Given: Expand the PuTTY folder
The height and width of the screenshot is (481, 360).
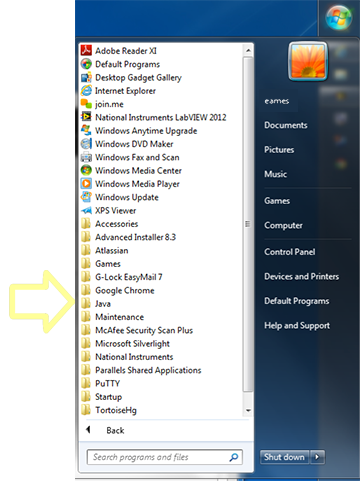Looking at the screenshot, I should coord(100,384).
